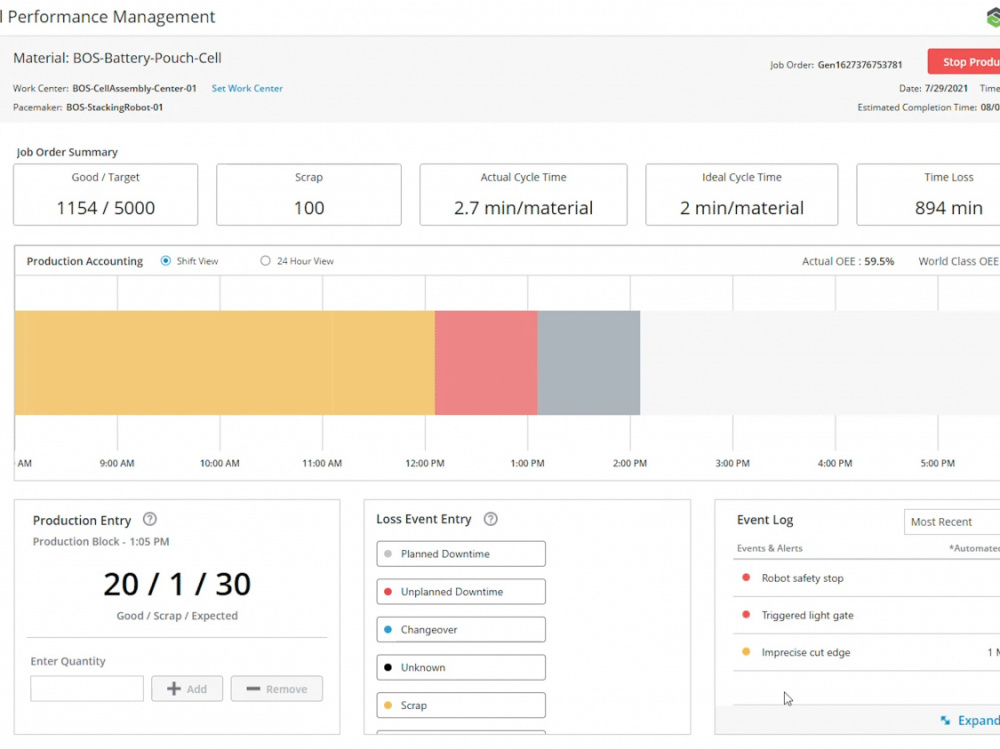Screen dimensions: 1000x749
Task: Click the minus icon on the Remove button
Action: (253, 689)
